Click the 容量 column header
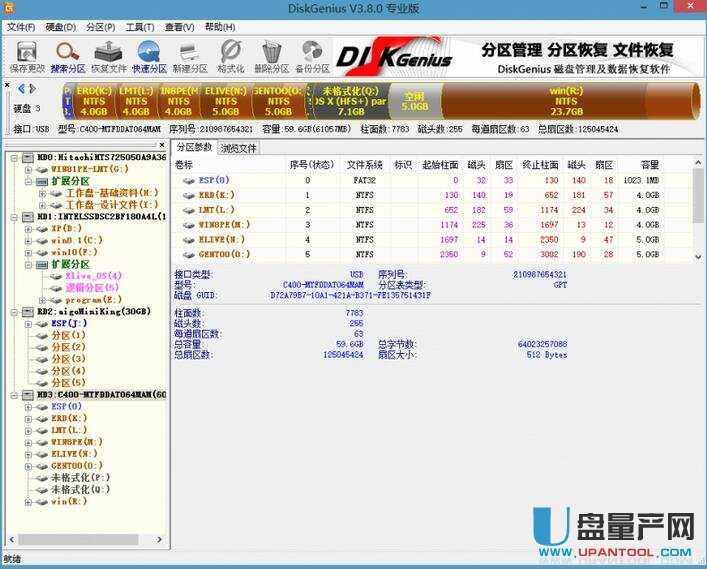This screenshot has width=707, height=569. (x=650, y=164)
